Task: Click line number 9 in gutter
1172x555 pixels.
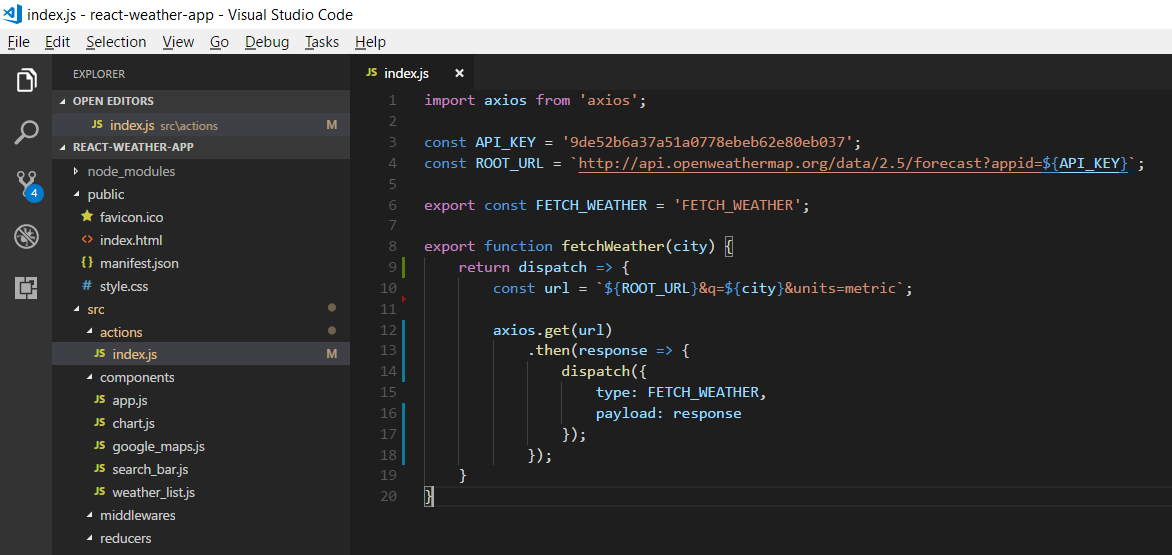Action: 392,267
